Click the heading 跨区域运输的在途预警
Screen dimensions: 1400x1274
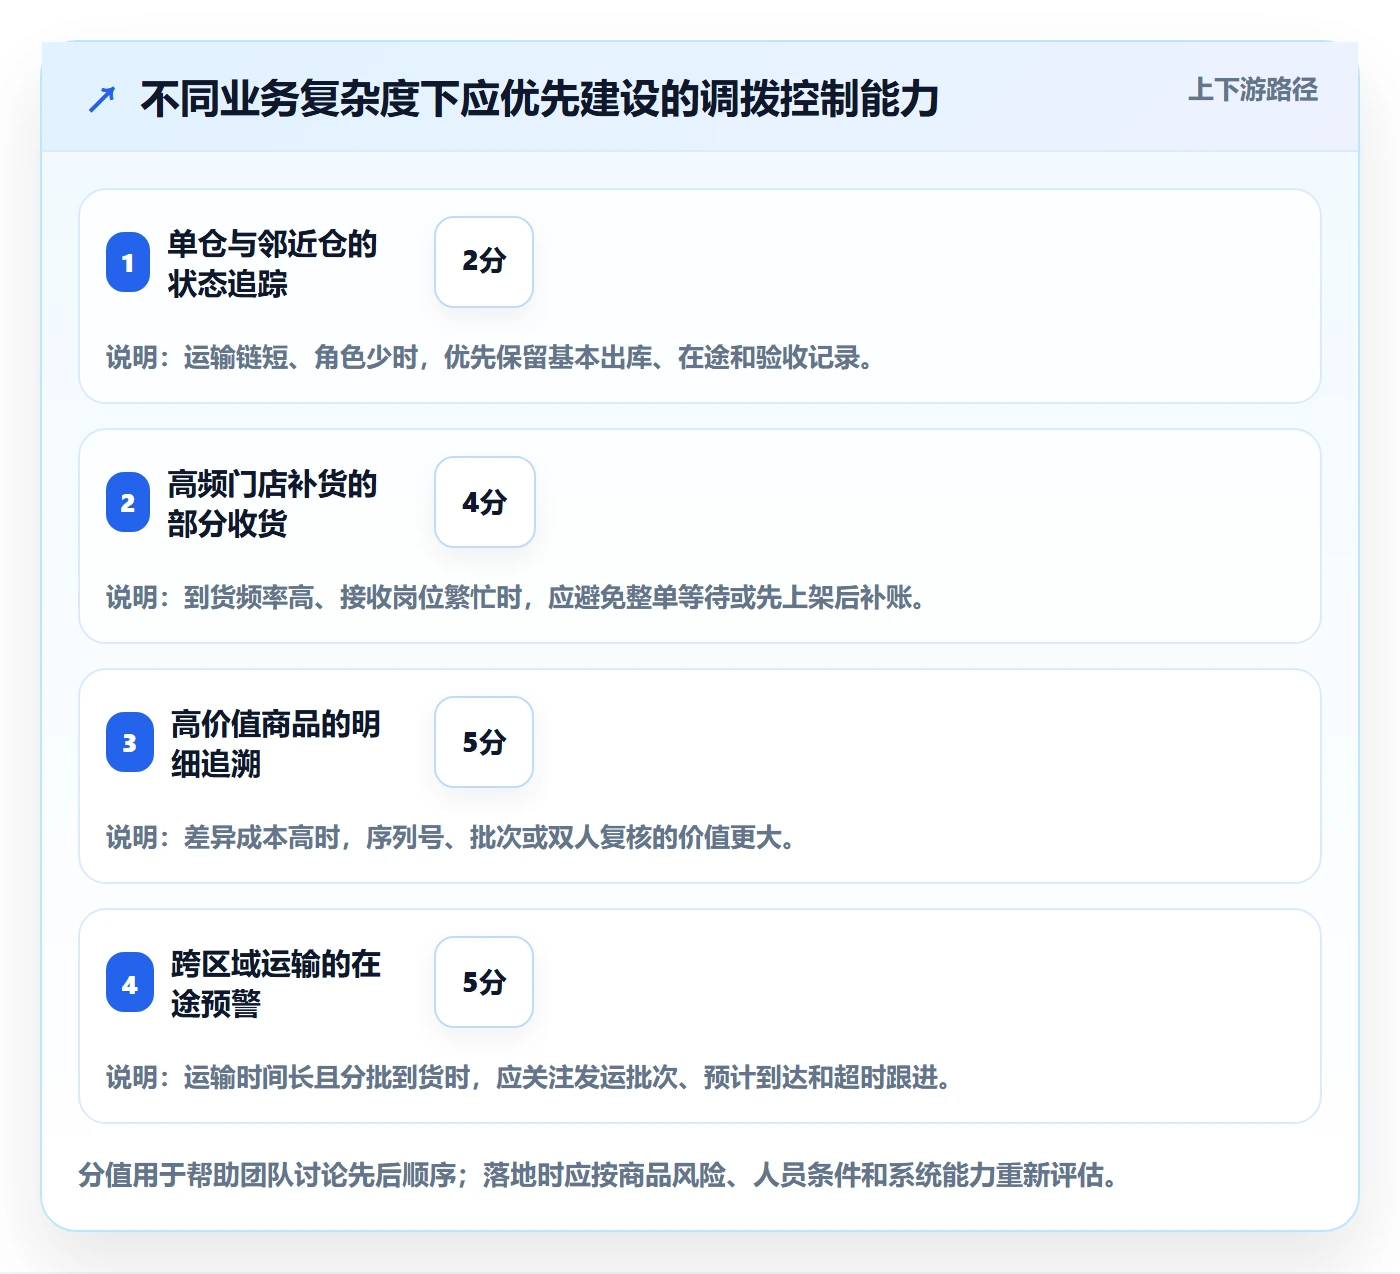(x=276, y=983)
